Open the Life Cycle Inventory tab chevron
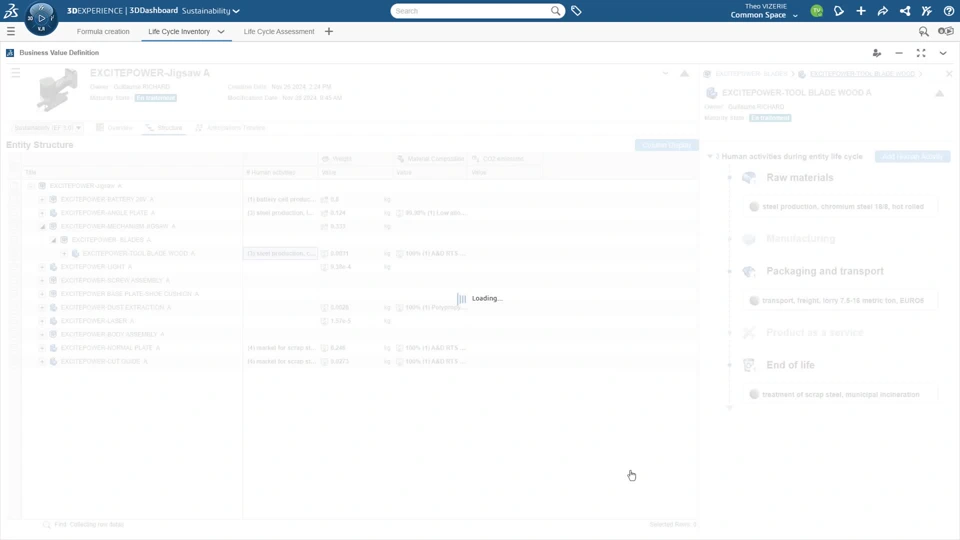960x540 pixels. click(x=221, y=32)
